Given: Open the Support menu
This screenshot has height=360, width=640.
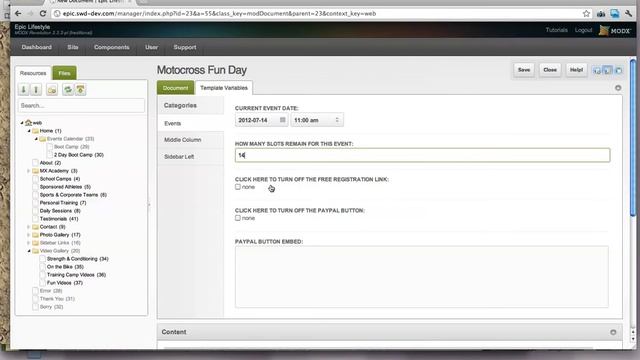Looking at the screenshot, I should [185, 47].
